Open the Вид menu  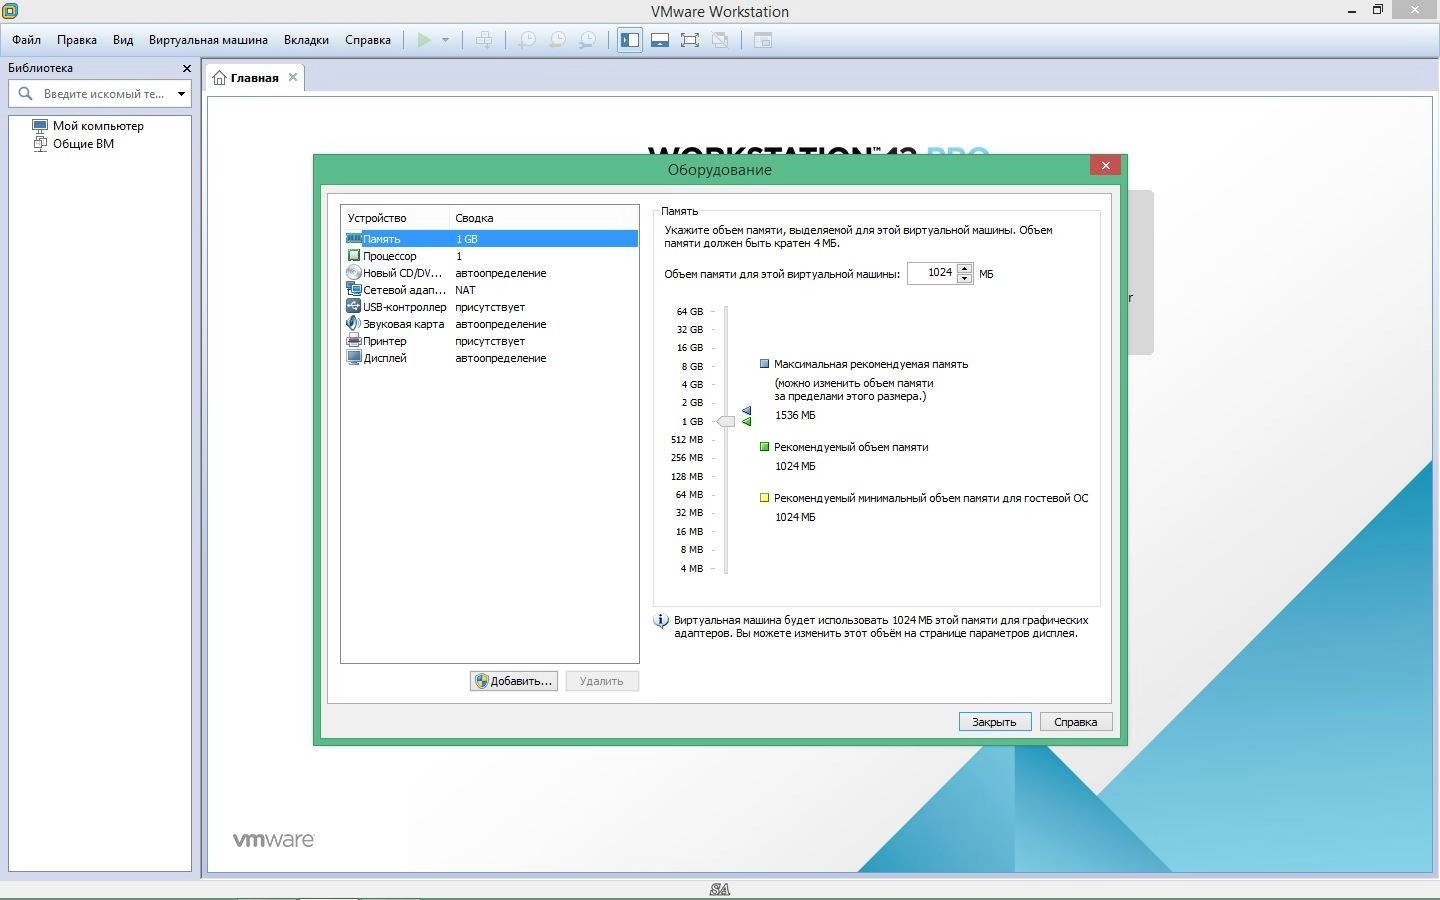click(123, 40)
